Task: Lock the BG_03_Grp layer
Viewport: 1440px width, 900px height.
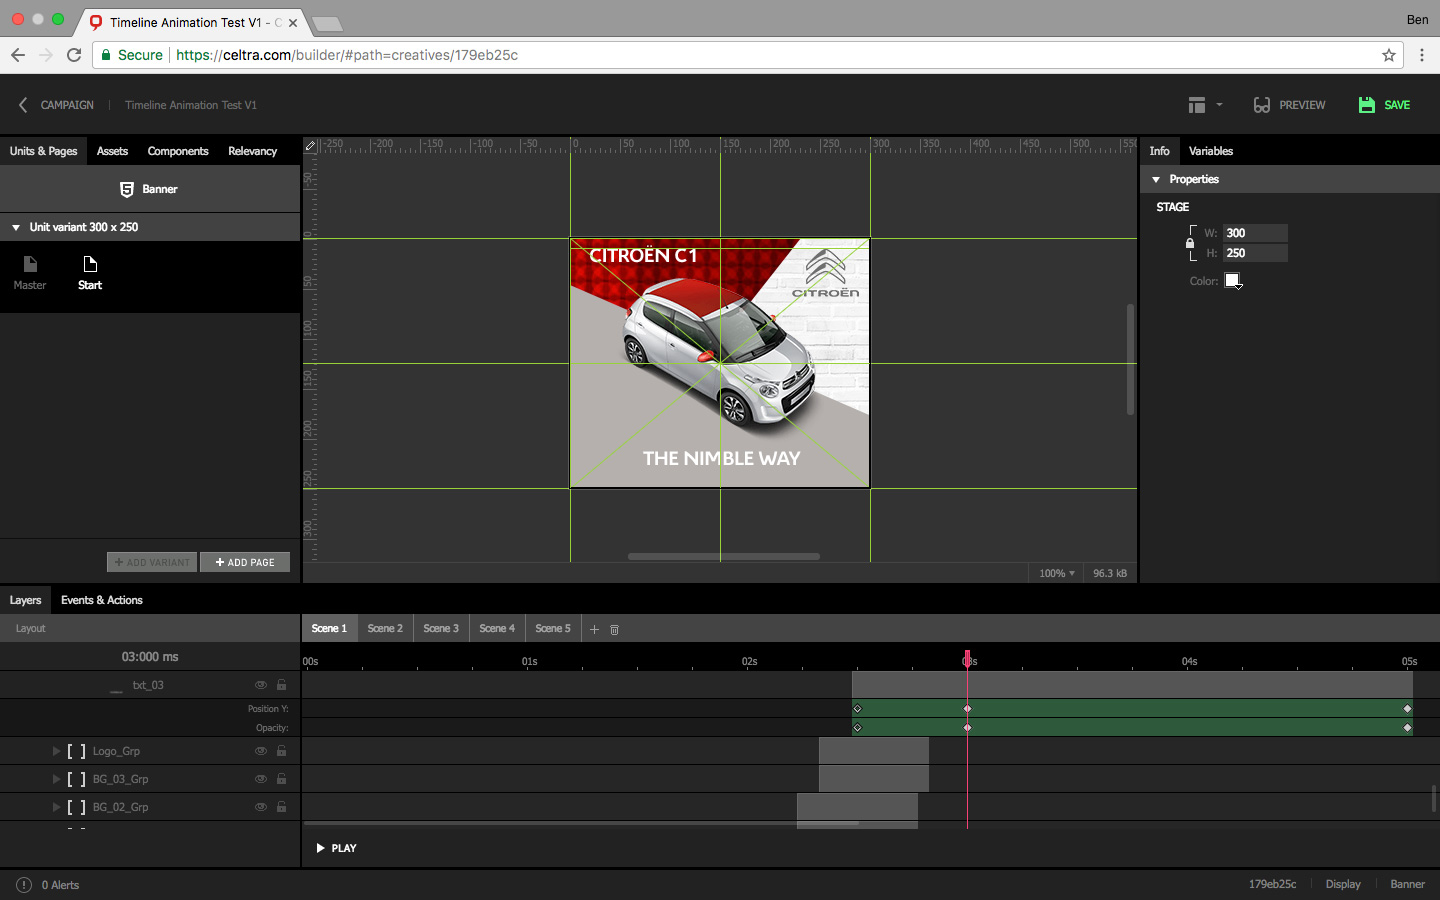Action: tap(282, 779)
